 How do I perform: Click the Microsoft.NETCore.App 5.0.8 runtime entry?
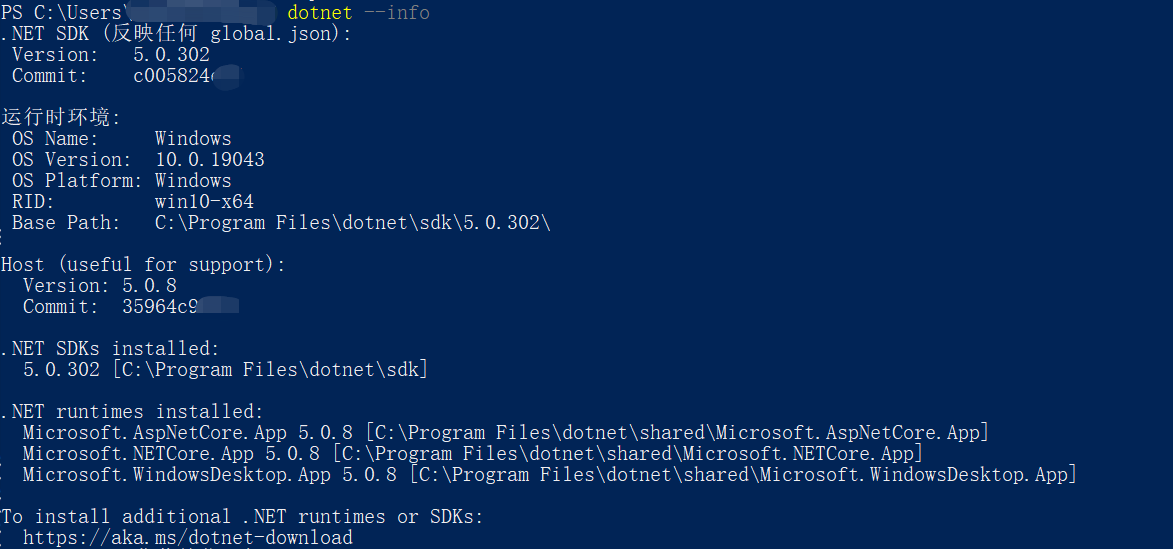point(176,454)
